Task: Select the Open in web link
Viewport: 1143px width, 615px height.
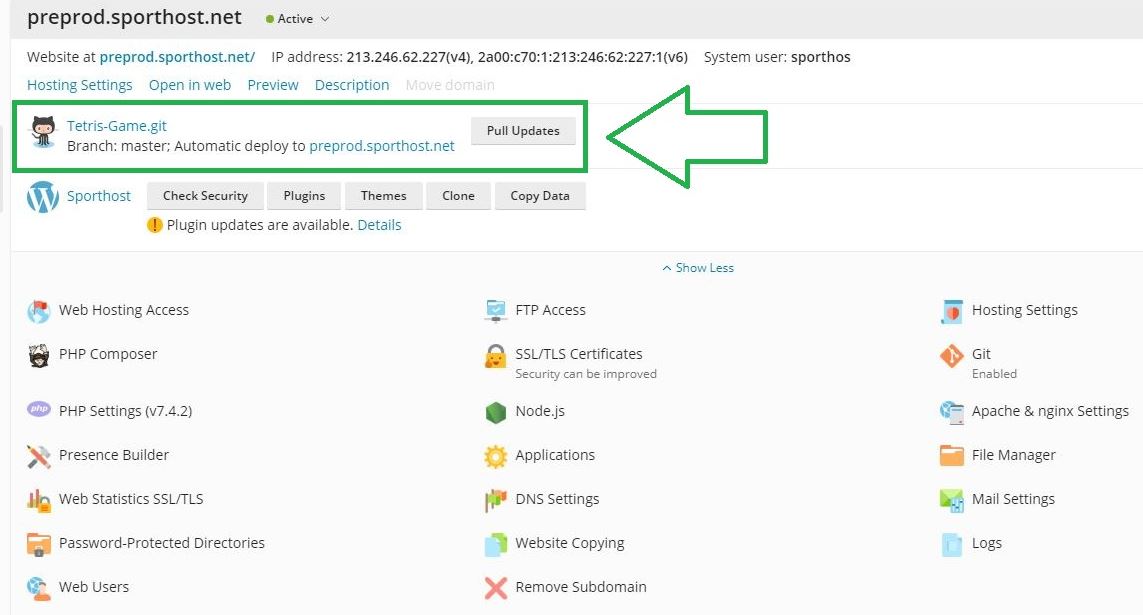Action: (x=190, y=85)
